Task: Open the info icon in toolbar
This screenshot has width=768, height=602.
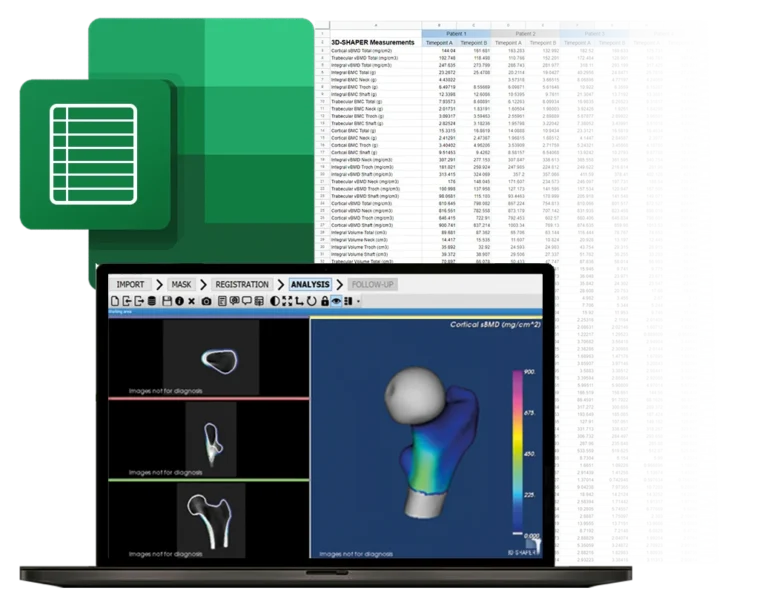Action: pos(179,300)
